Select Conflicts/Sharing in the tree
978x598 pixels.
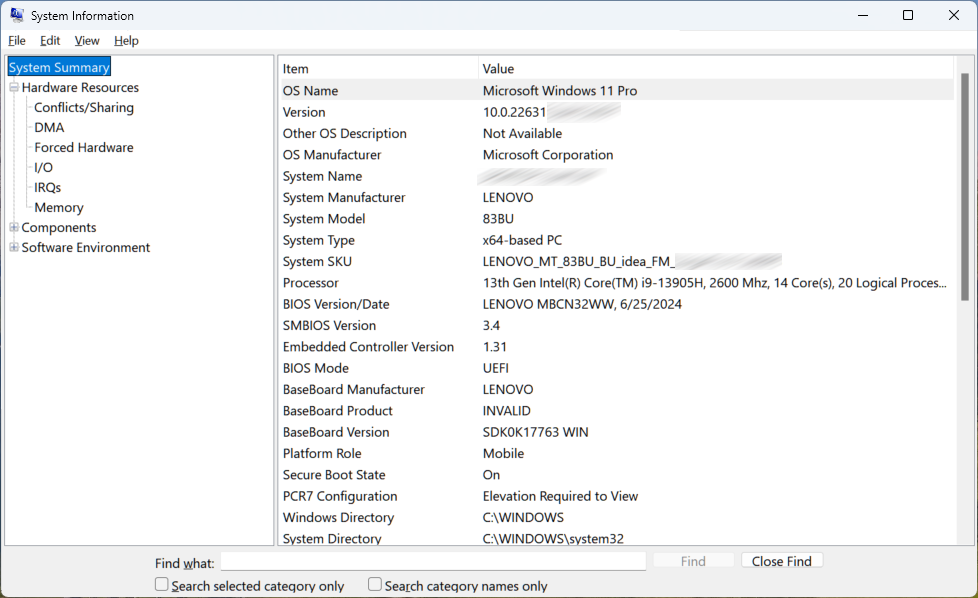tap(84, 108)
